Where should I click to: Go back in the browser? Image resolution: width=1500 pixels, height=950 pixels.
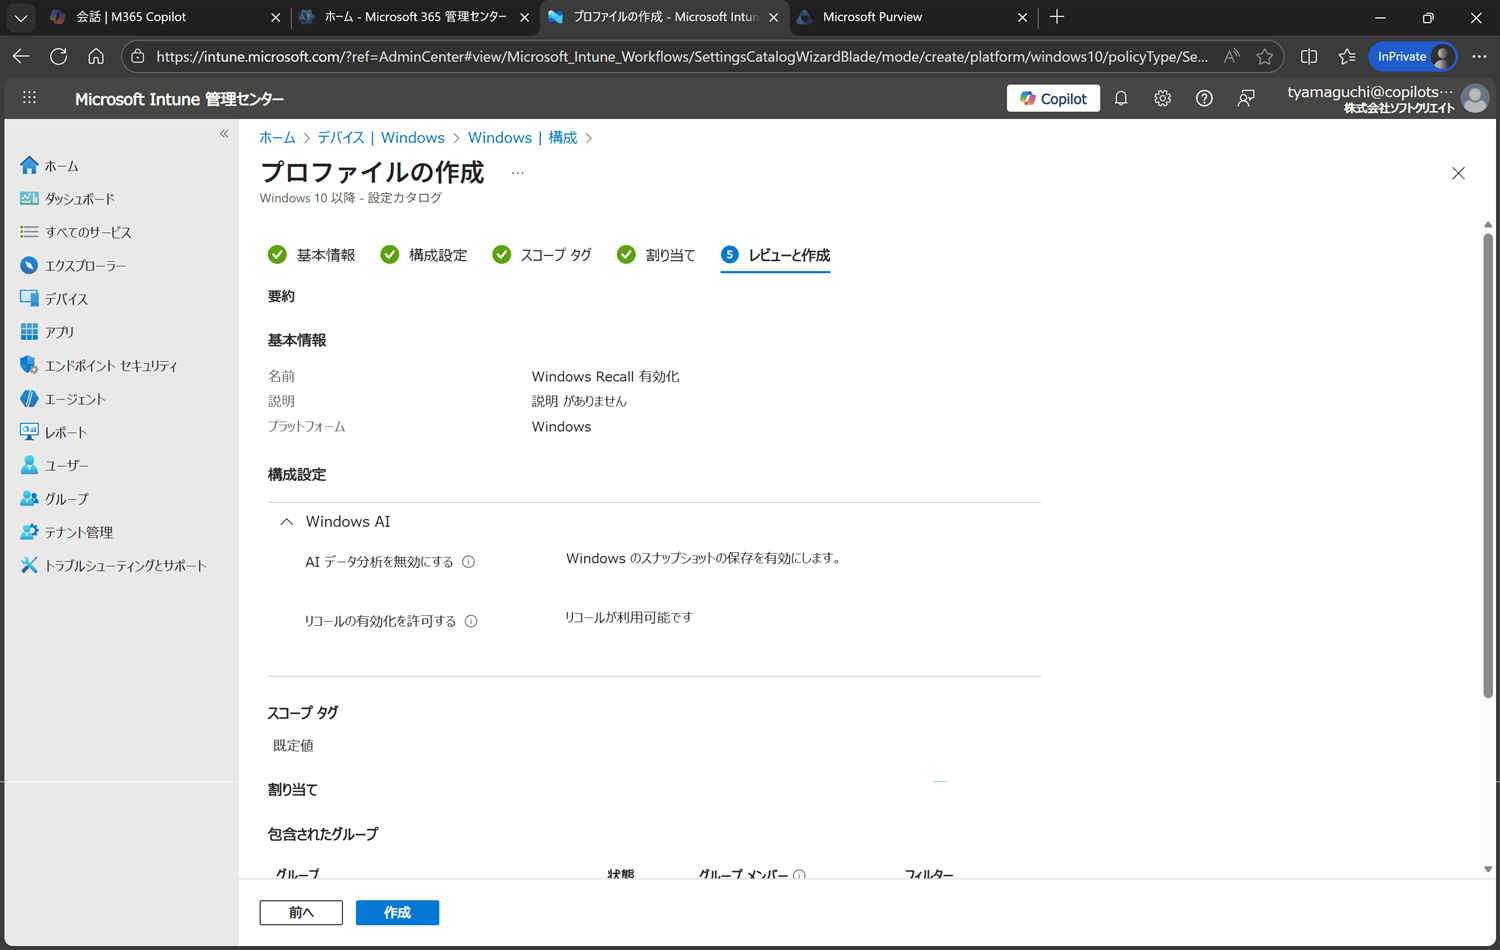21,57
